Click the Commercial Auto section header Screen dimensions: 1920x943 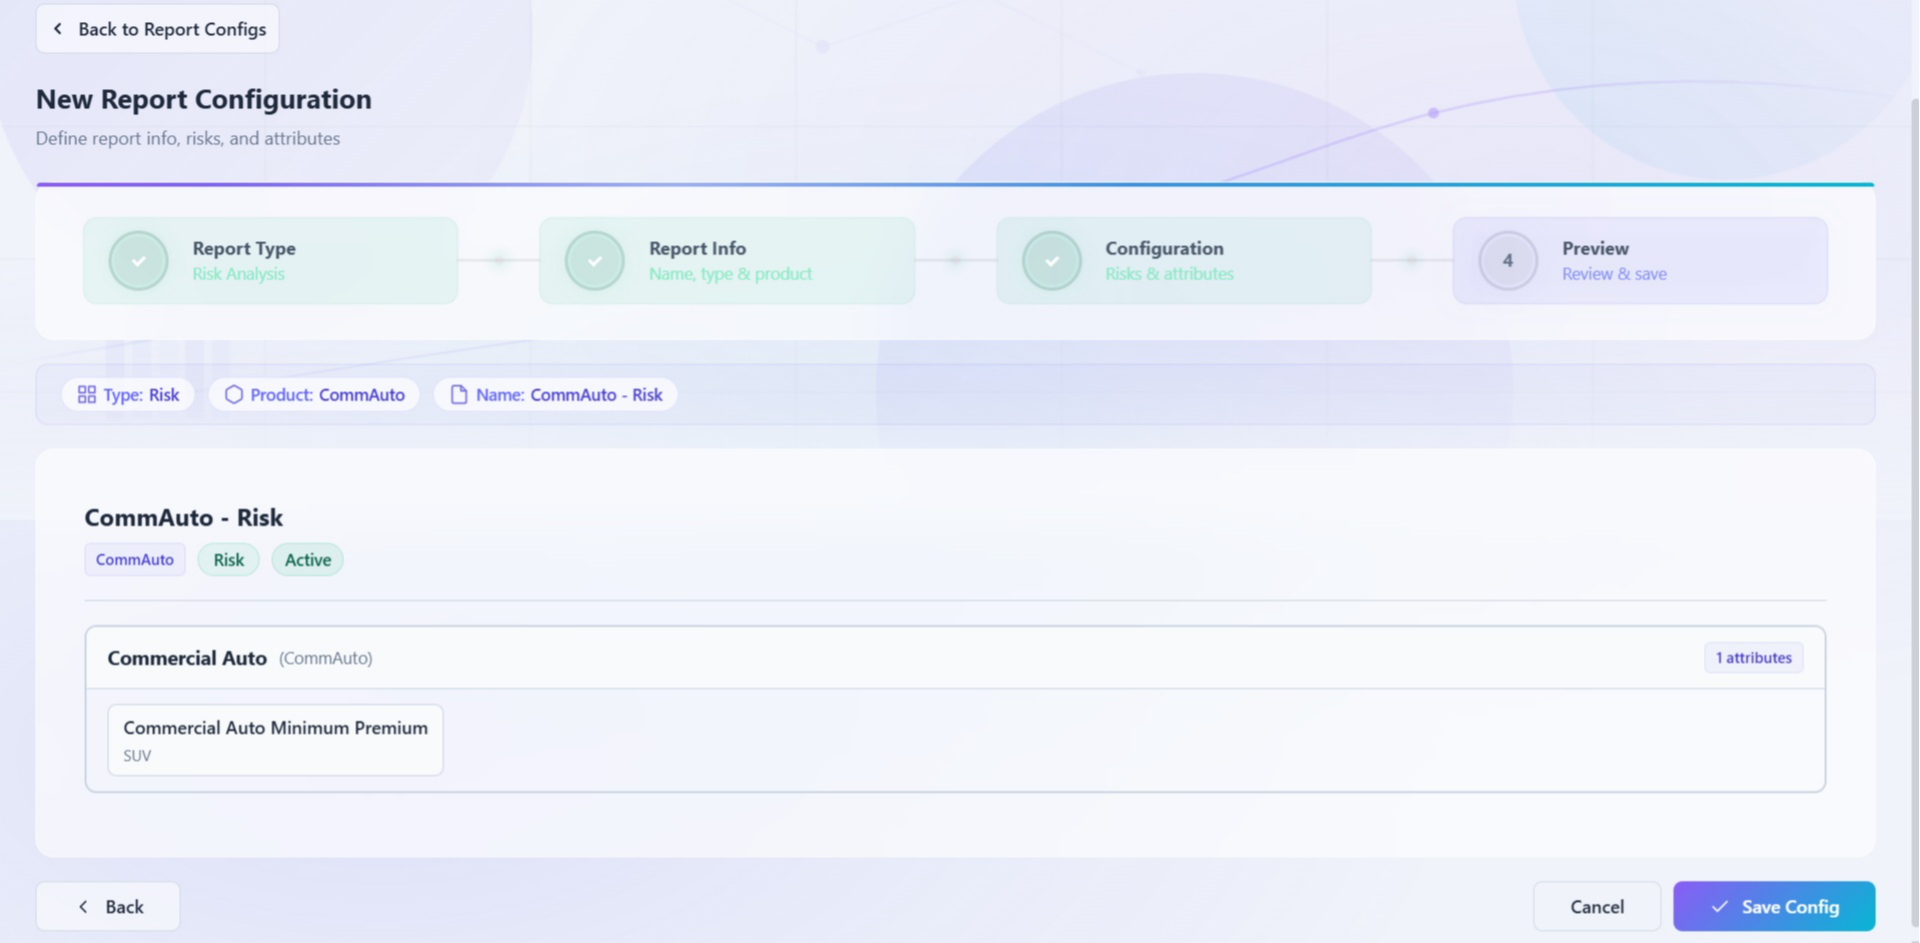pyautogui.click(x=955, y=658)
